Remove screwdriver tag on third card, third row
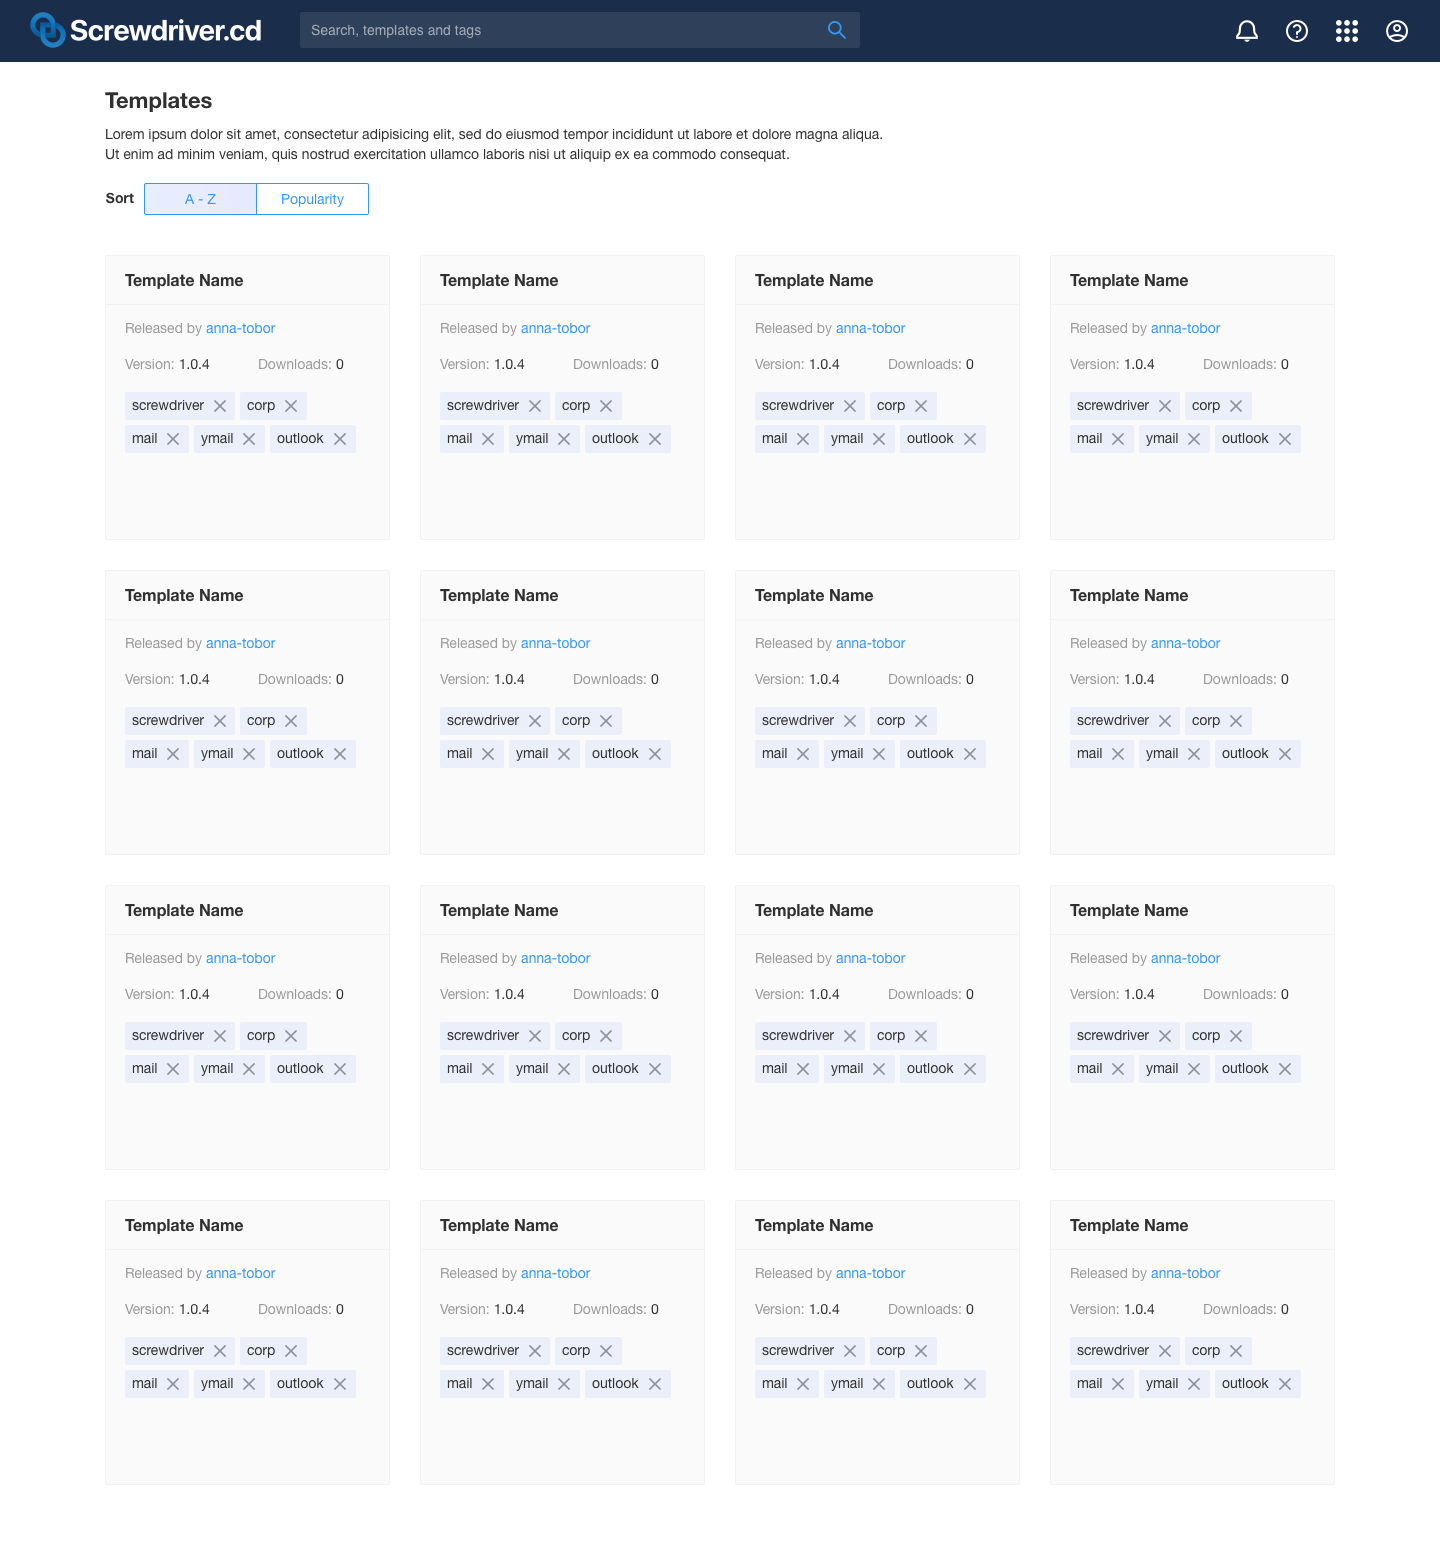Screen dimensions: 1440x1545 [x=850, y=1036]
